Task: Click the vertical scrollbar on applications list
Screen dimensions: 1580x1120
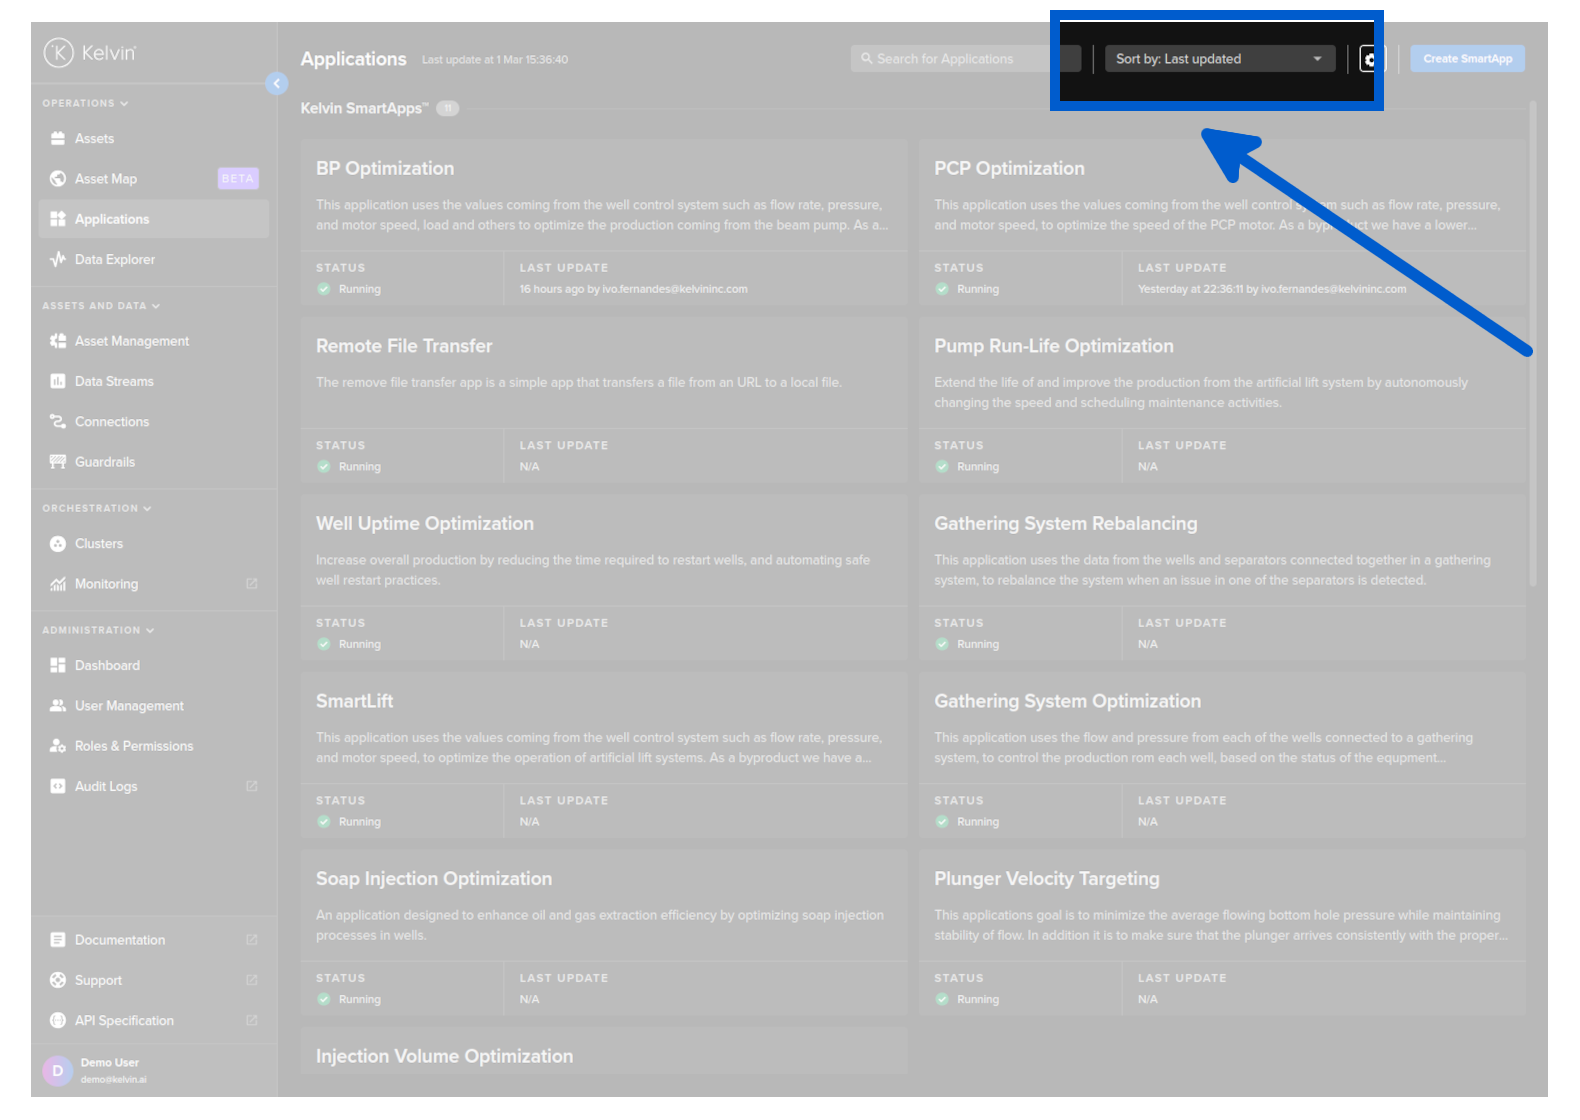Action: click(1532, 340)
